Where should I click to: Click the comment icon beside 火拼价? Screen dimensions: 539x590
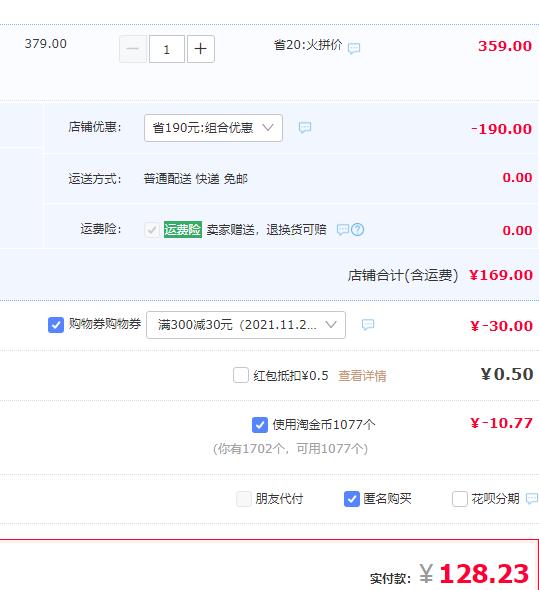tap(354, 48)
